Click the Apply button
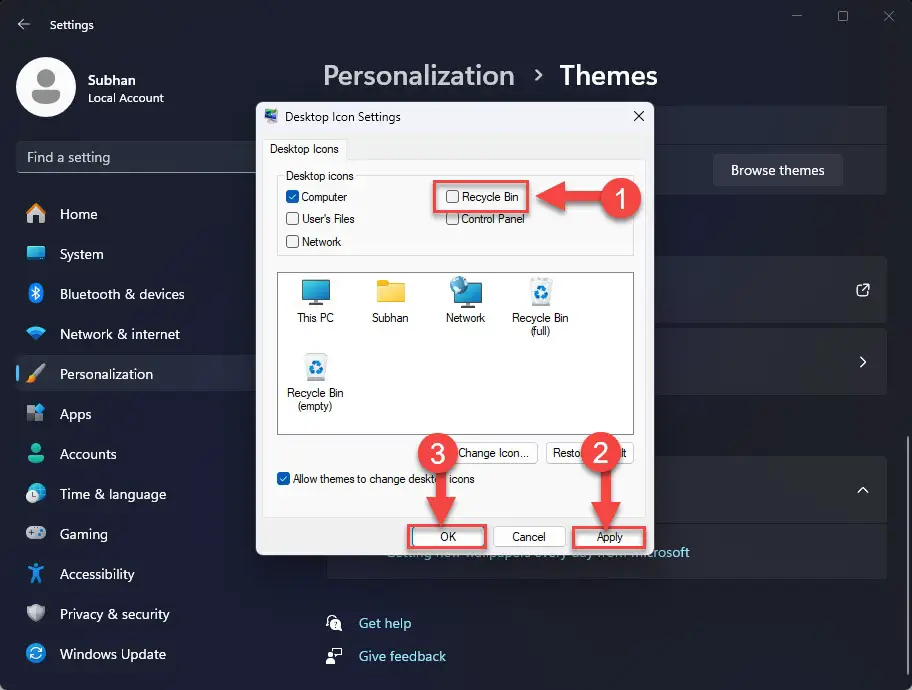Viewport: 912px width, 690px height. click(609, 537)
